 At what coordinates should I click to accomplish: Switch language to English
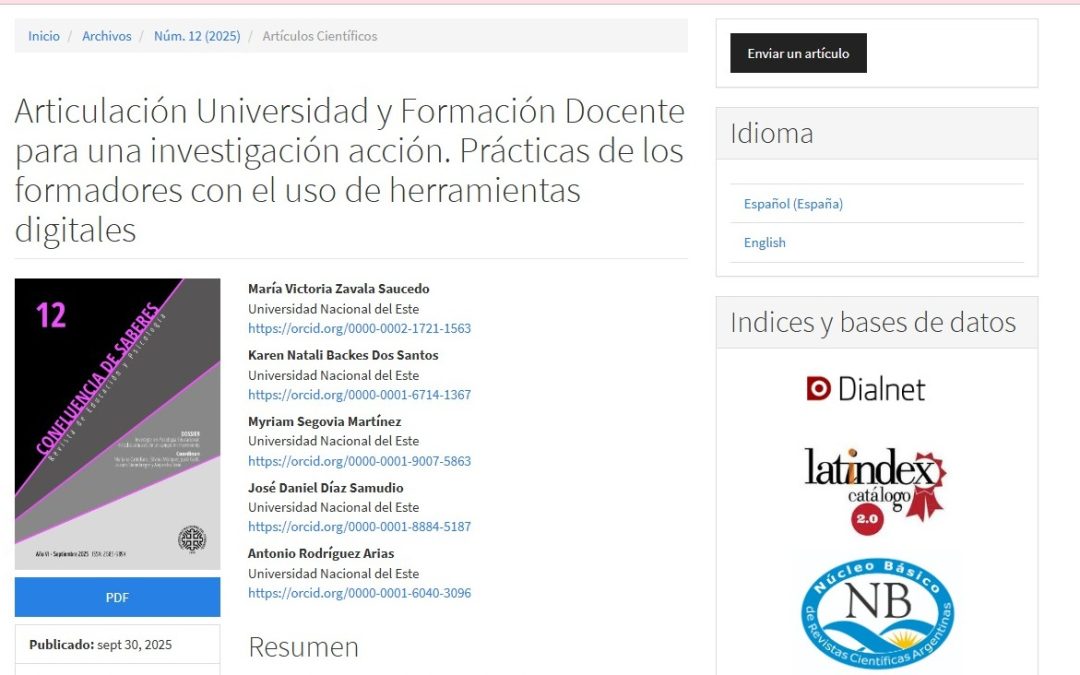coord(765,243)
